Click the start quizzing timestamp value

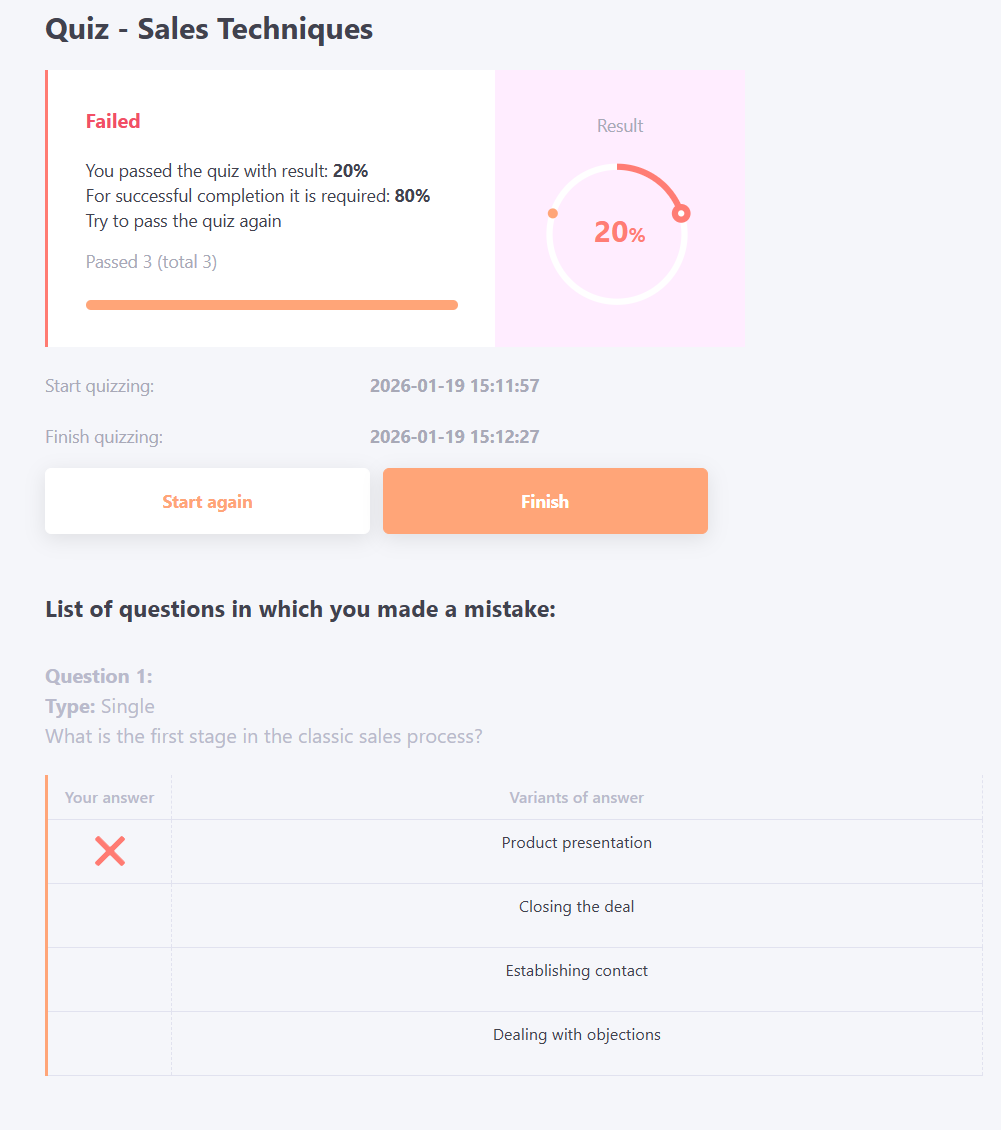click(x=455, y=386)
